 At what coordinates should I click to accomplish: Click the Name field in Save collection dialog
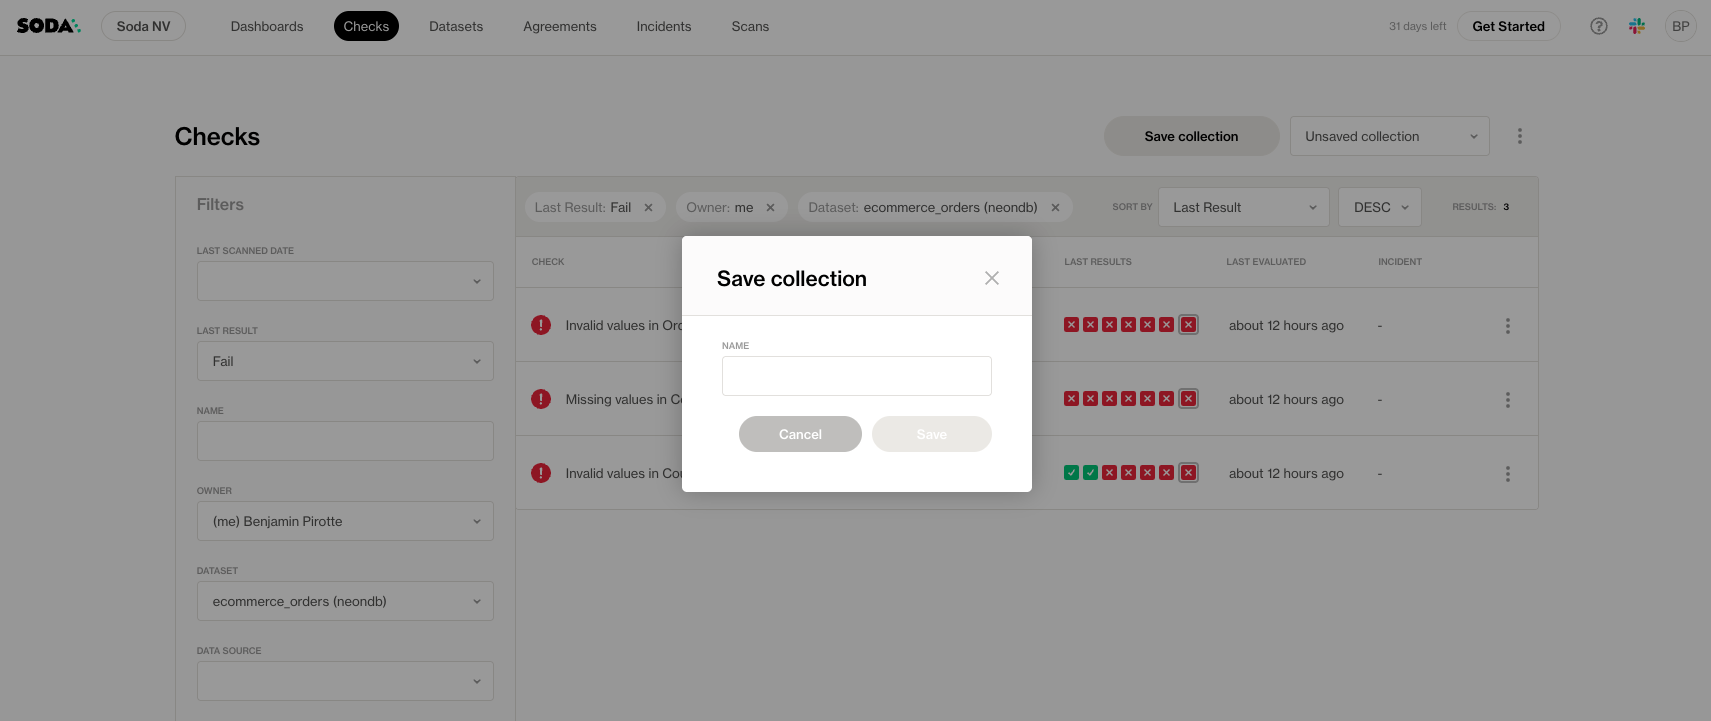856,376
